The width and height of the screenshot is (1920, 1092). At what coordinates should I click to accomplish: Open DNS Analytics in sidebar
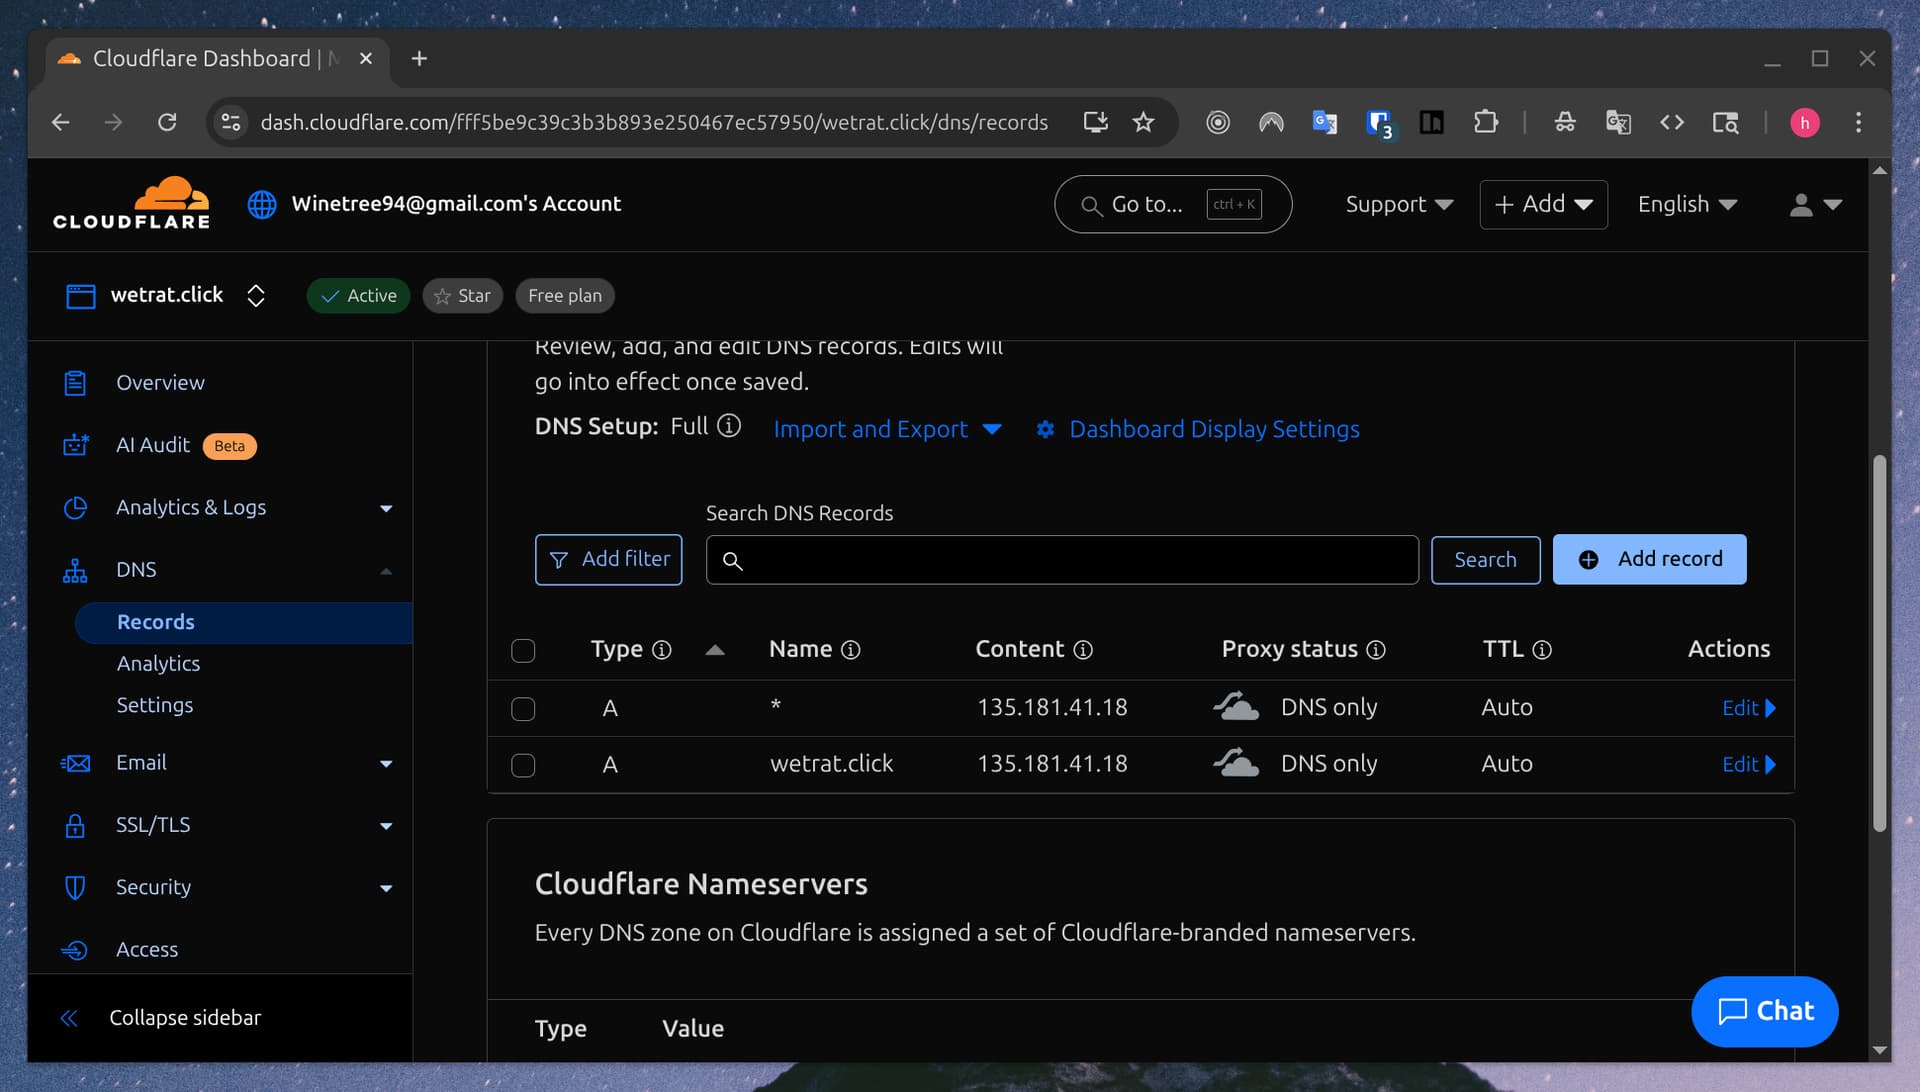pos(158,664)
